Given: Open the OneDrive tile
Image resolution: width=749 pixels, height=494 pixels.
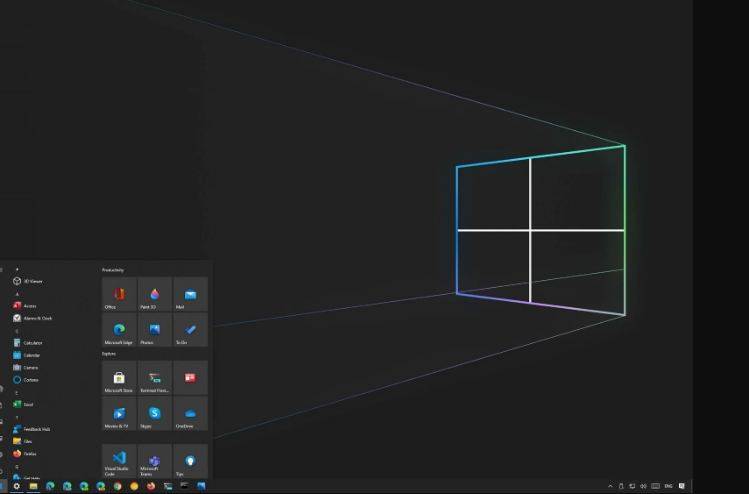Looking at the screenshot, I should [190, 413].
